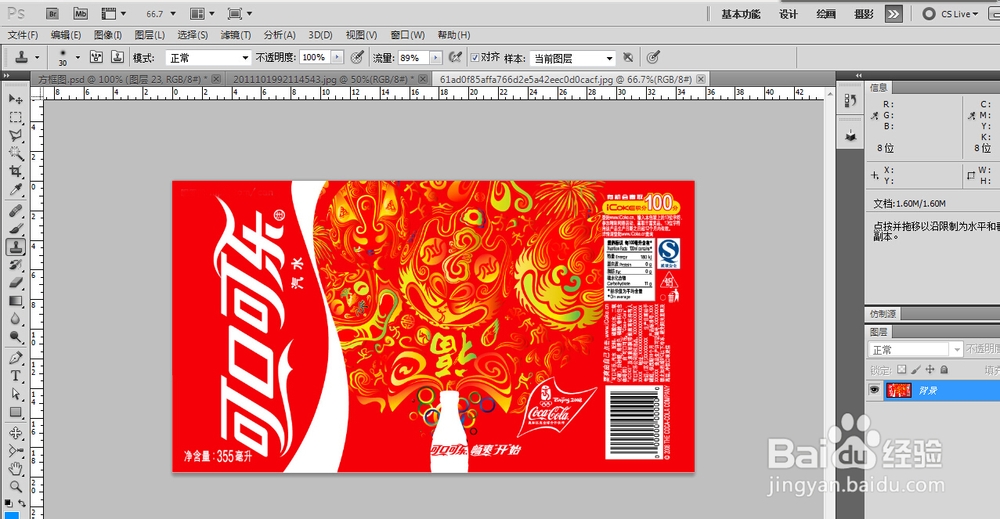Open the opacity slider arrow
The image size is (1000, 519).
click(337, 58)
